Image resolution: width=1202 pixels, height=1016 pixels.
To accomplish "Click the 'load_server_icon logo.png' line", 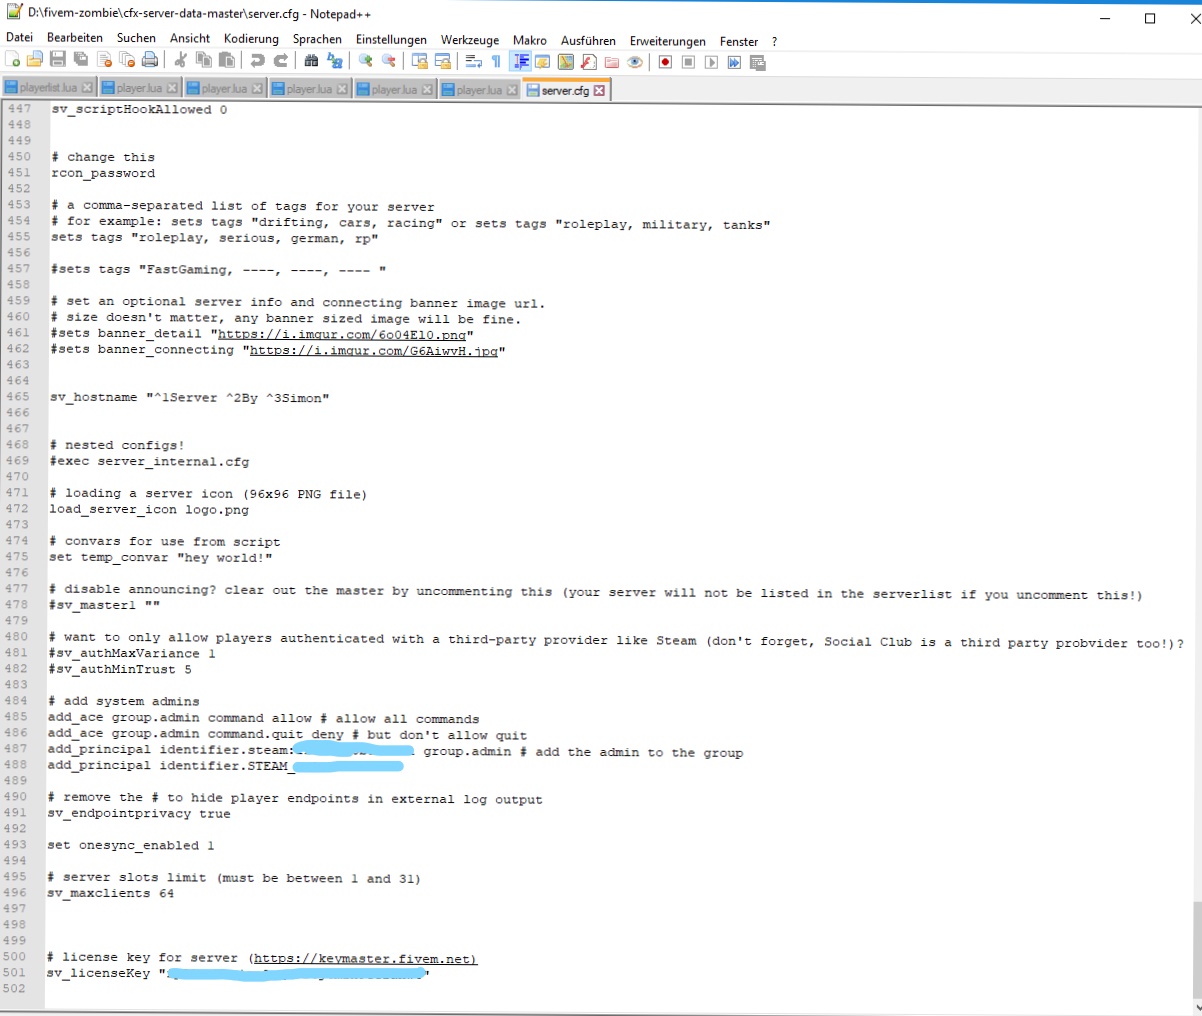I will (149, 509).
